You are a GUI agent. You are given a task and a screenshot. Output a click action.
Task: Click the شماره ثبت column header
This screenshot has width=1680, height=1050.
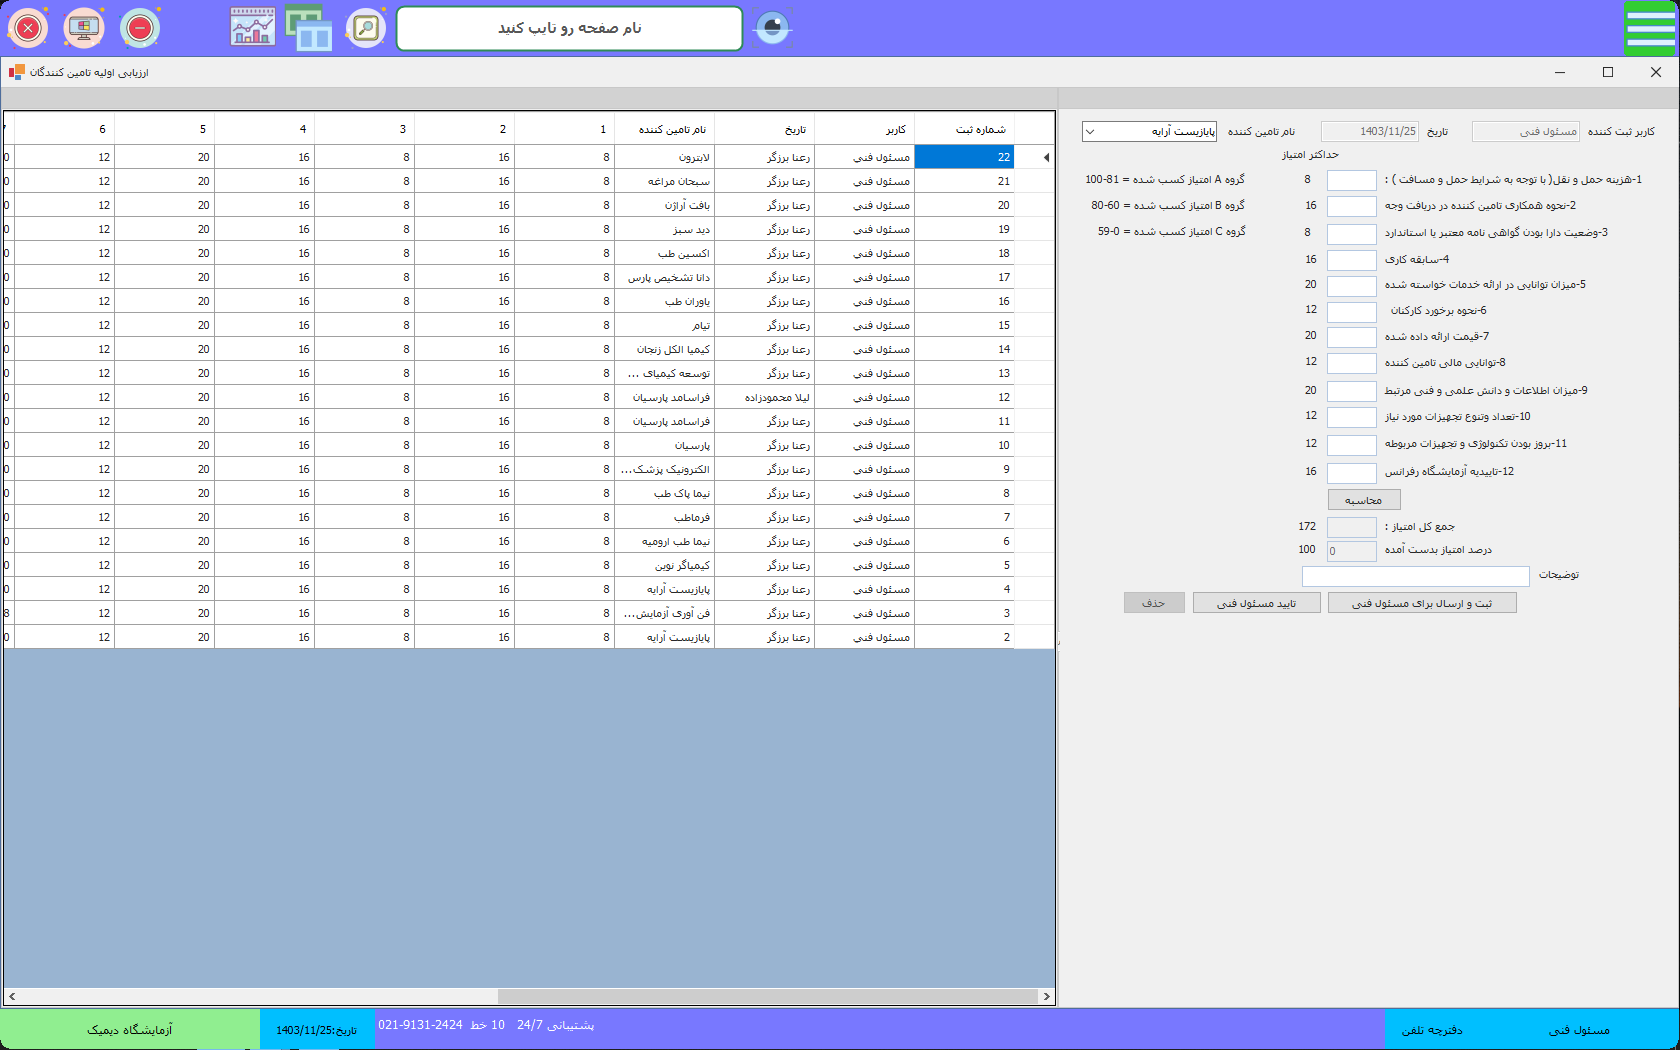[x=964, y=129]
